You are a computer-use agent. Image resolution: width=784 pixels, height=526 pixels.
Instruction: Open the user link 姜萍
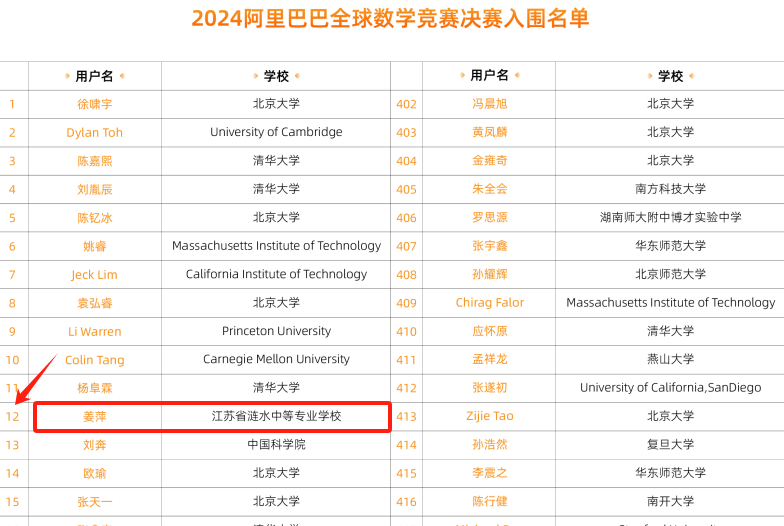click(x=95, y=416)
